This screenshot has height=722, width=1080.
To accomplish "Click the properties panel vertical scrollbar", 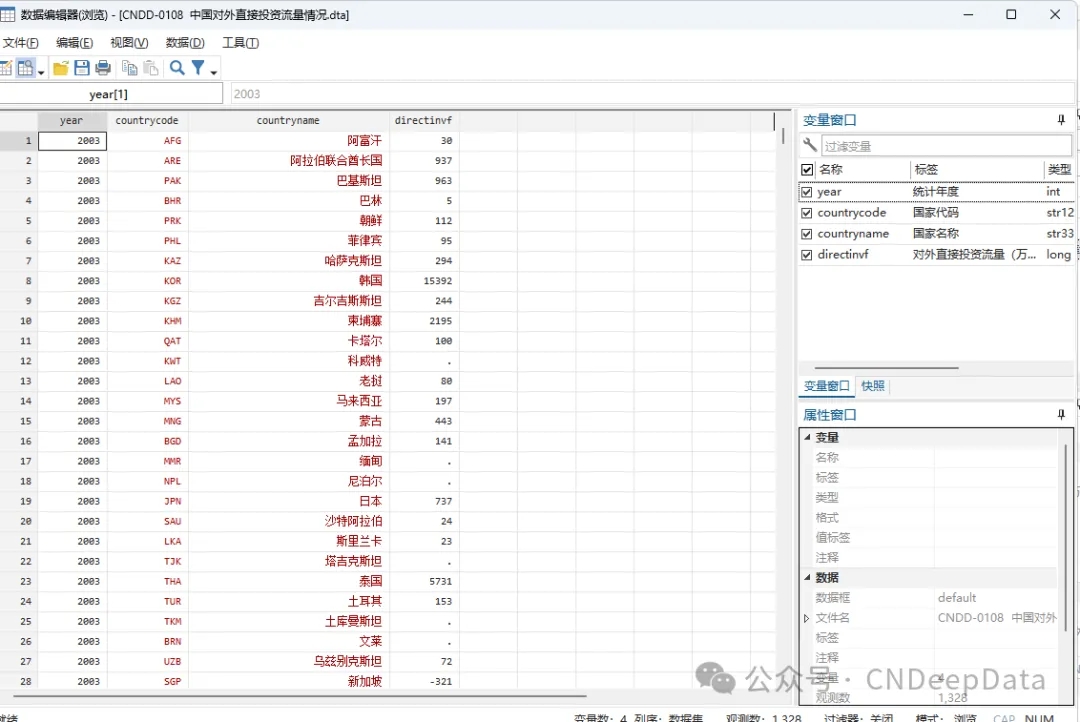I will click(x=1066, y=537).
